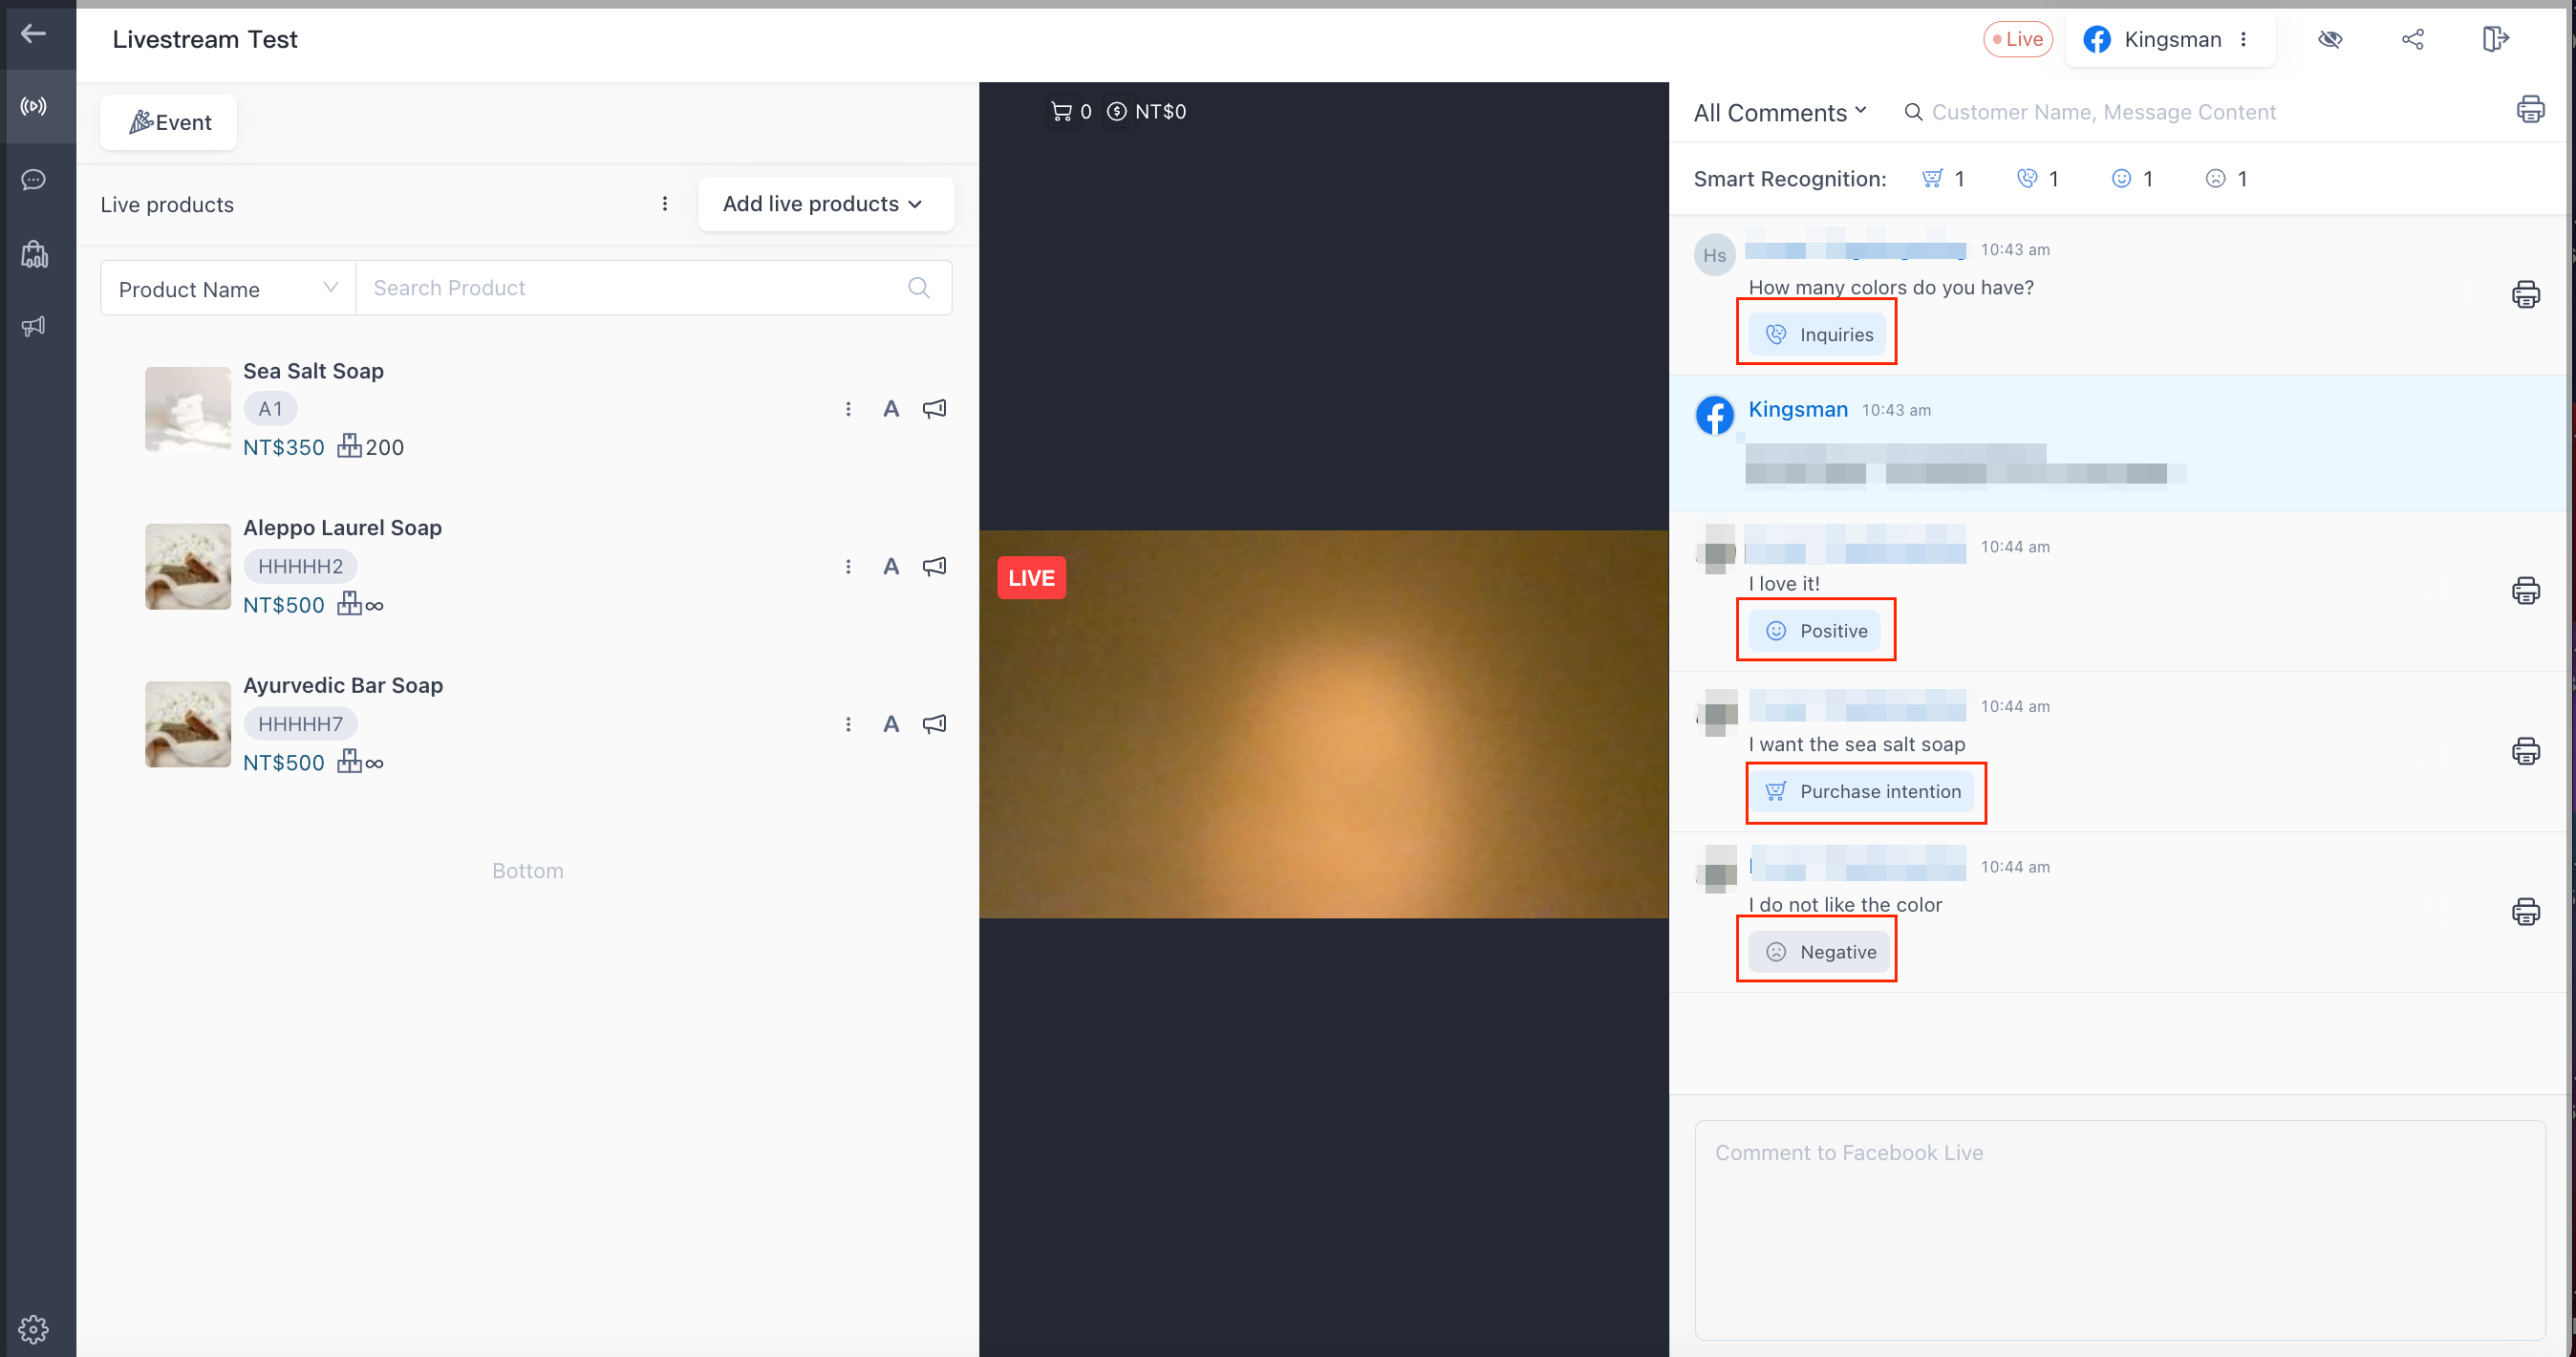Viewport: 2576px width, 1357px height.
Task: Click the back arrow icon
Action: pyautogui.click(x=33, y=34)
